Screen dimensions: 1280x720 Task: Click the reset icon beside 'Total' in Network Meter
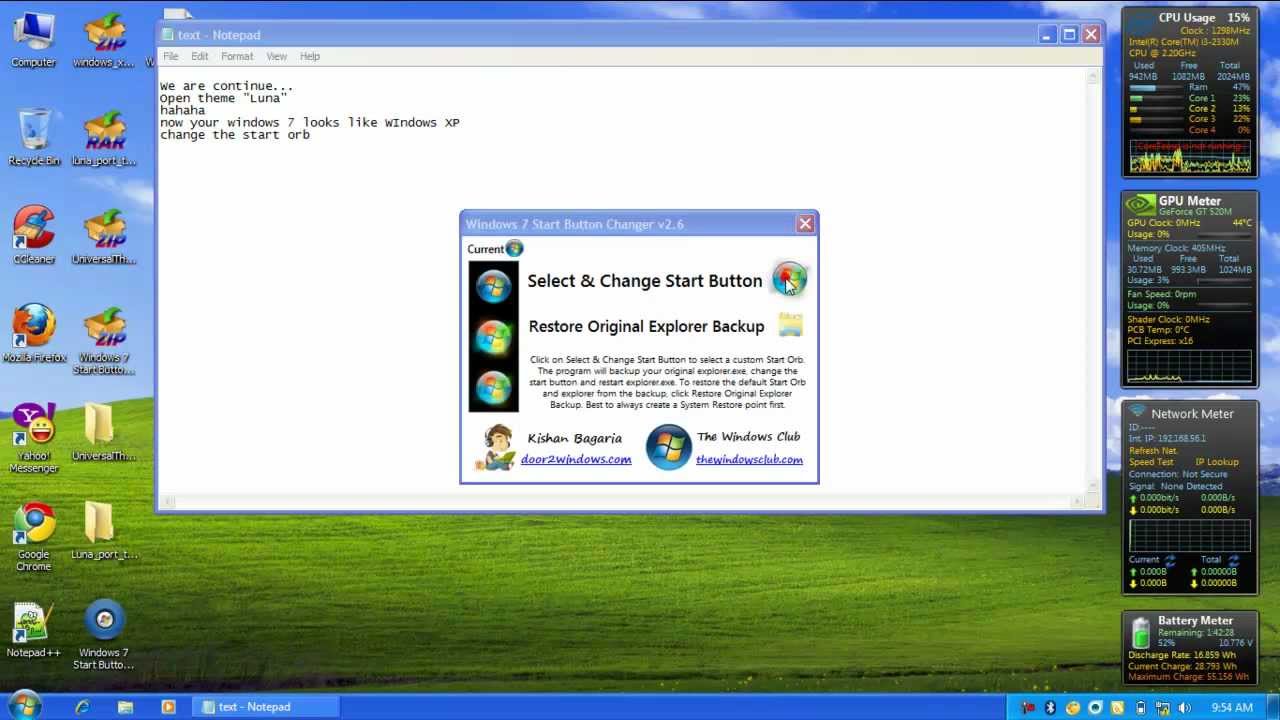point(1233,560)
